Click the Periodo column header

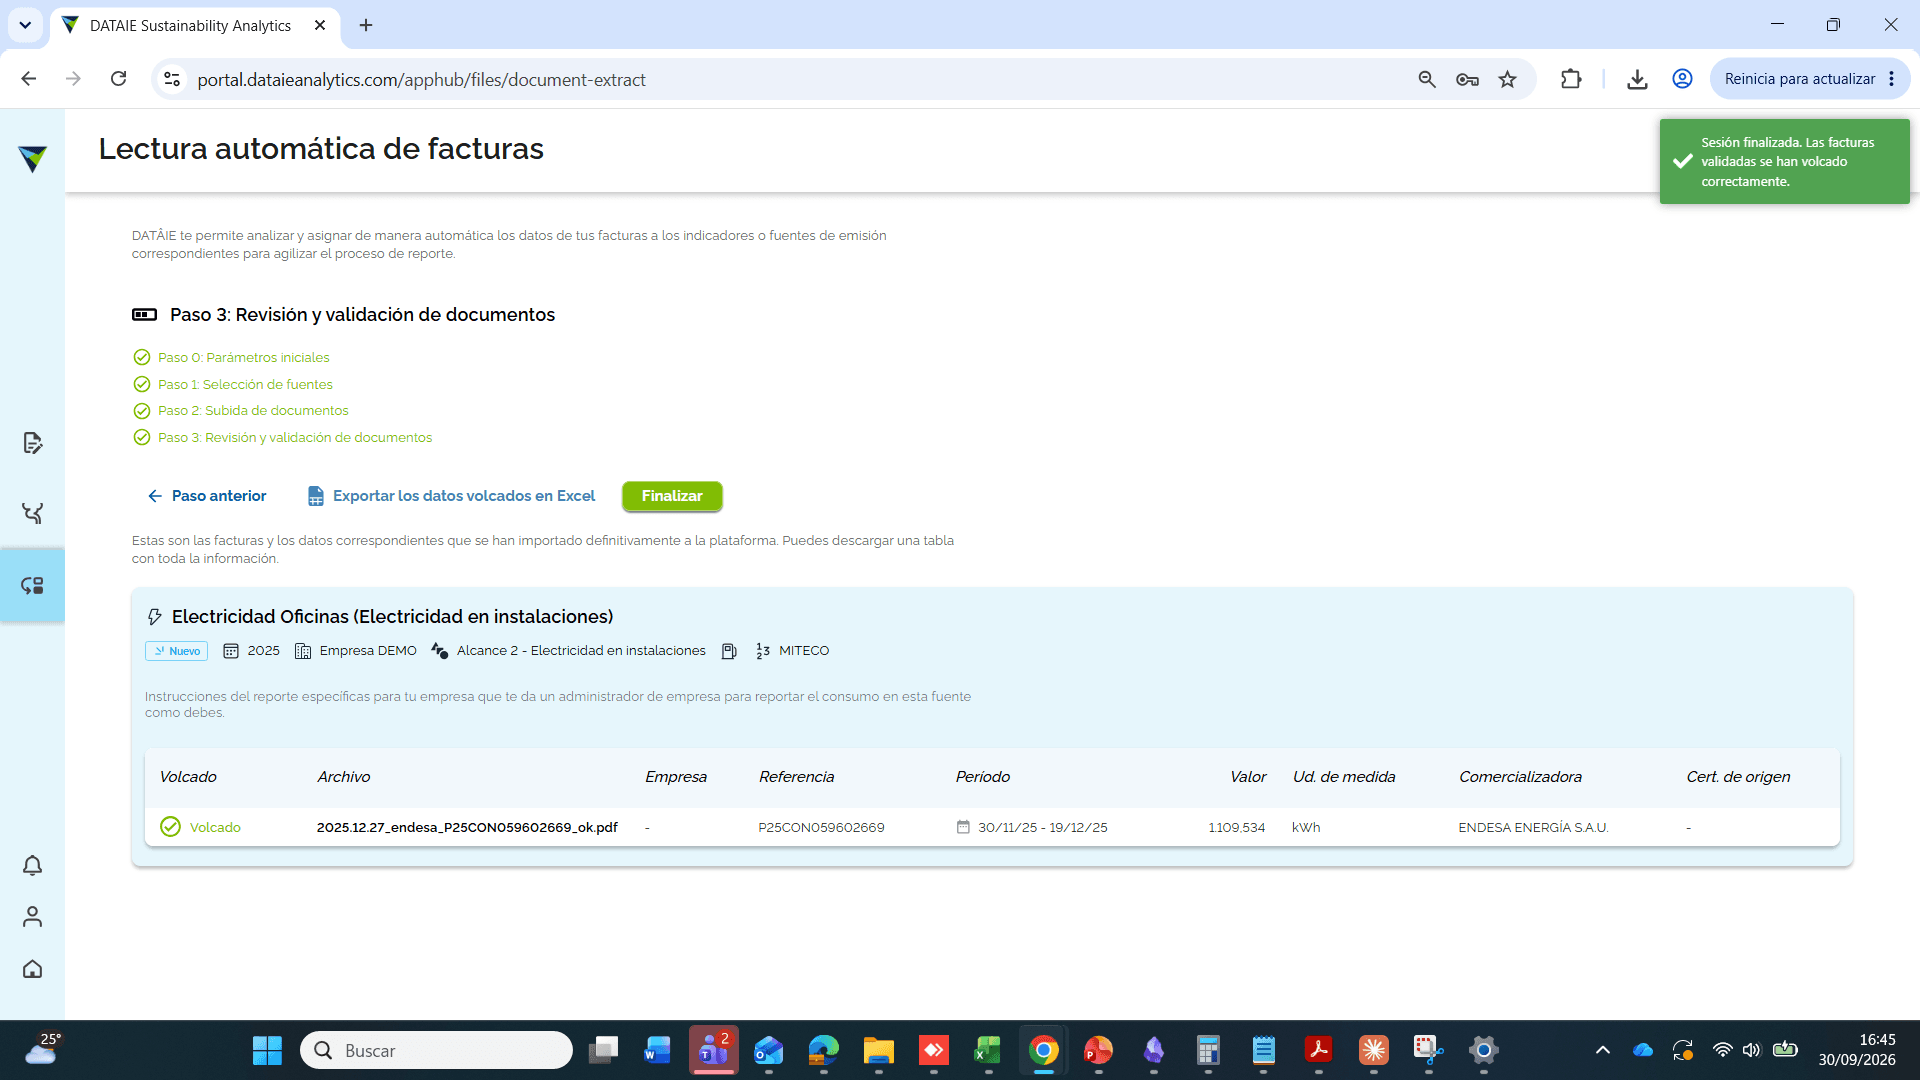coord(982,777)
